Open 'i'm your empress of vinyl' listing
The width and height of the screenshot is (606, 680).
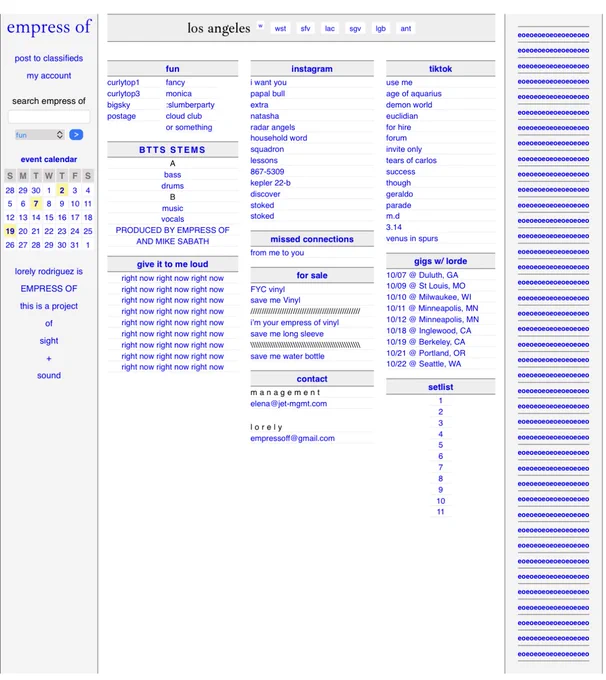[x=295, y=323]
